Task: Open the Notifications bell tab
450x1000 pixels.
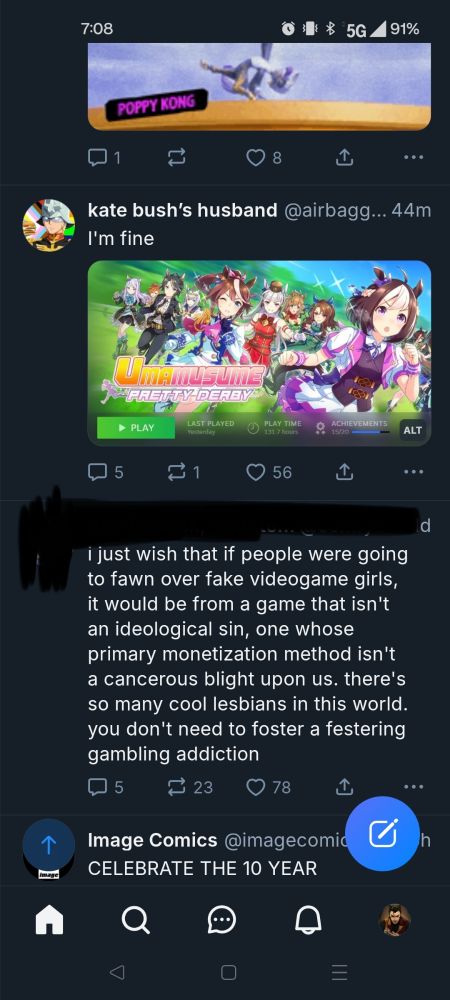Action: [308, 920]
